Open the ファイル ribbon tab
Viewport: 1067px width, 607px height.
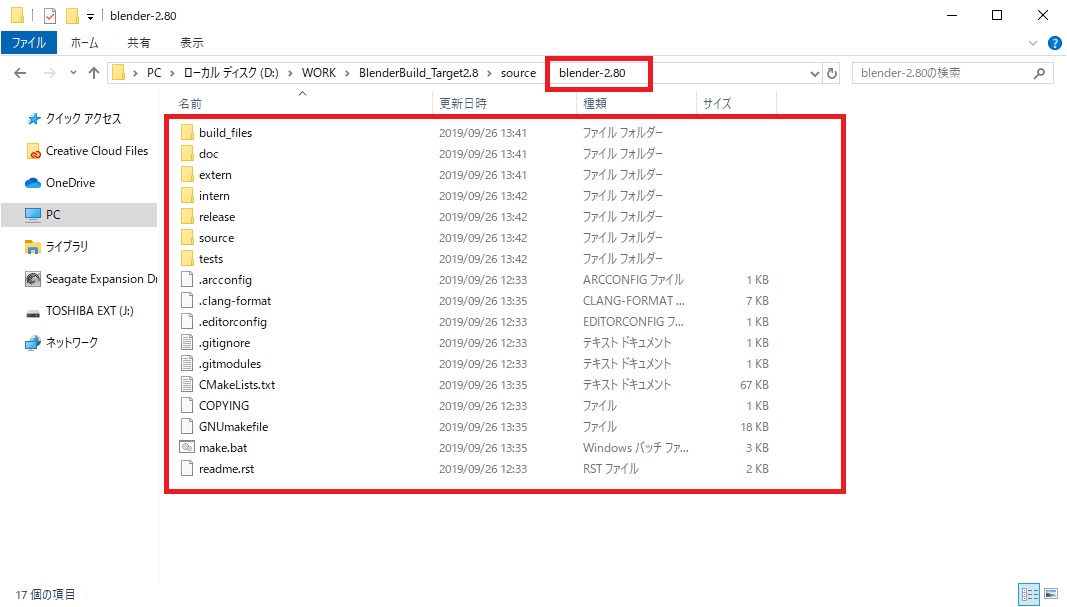(x=29, y=43)
